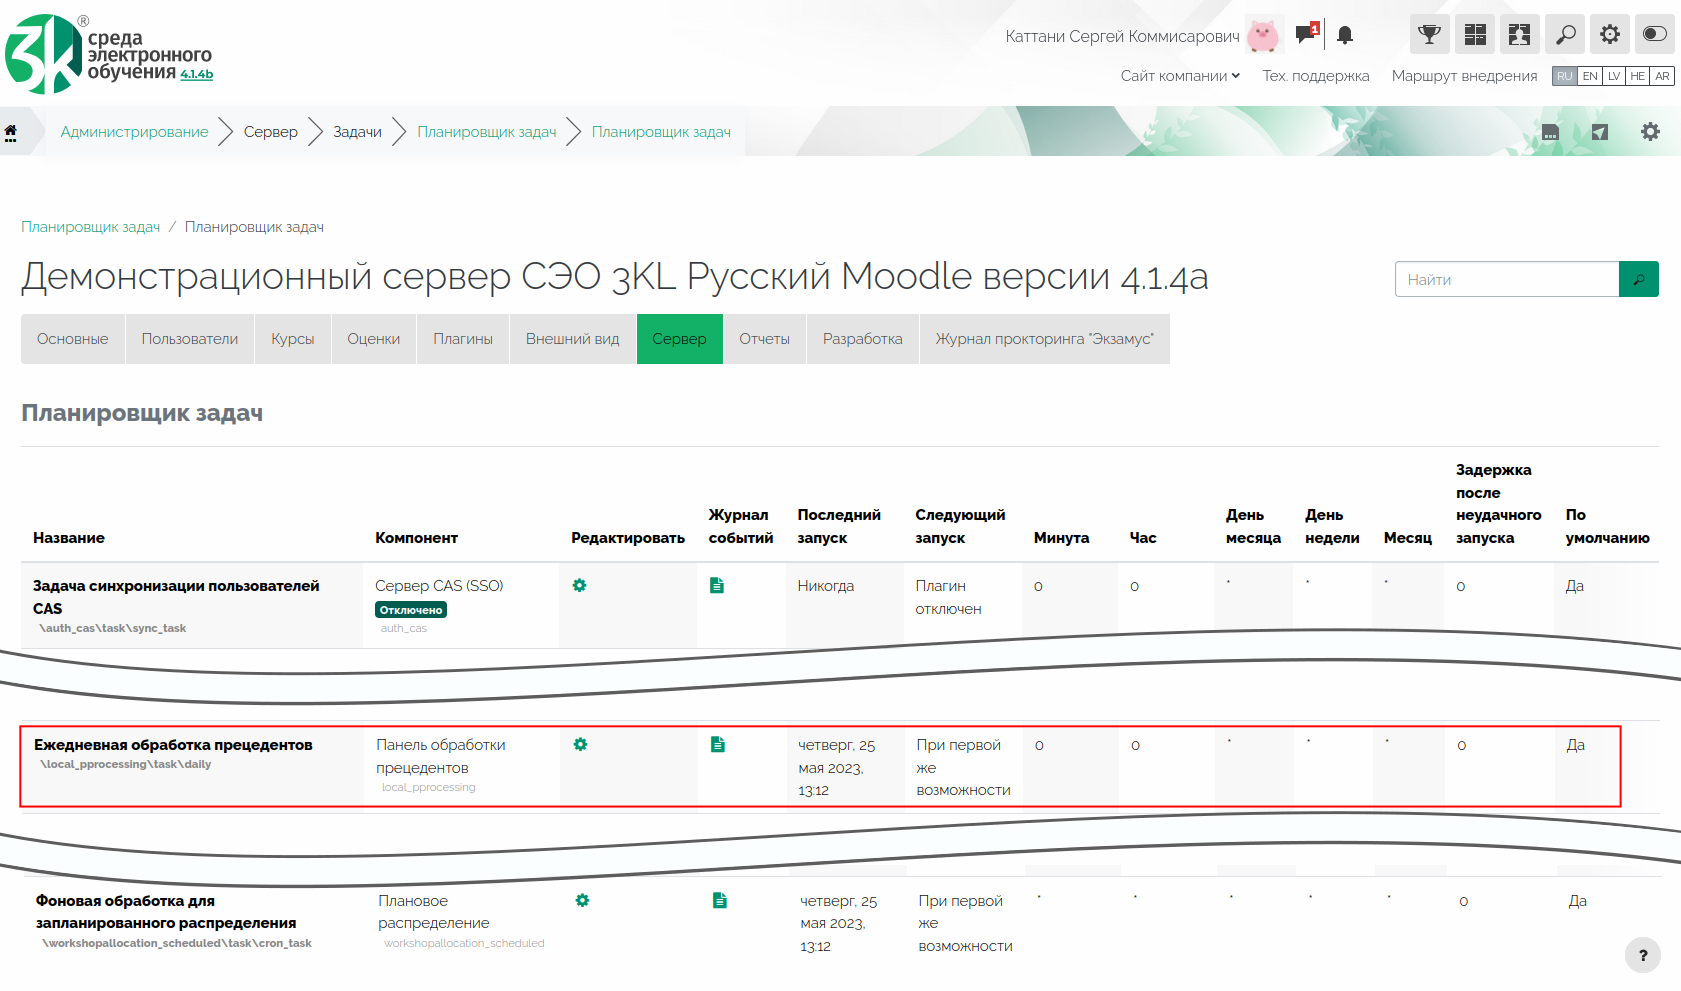1681x991 pixels.
Task: Select the Сервер tab
Action: 679,339
